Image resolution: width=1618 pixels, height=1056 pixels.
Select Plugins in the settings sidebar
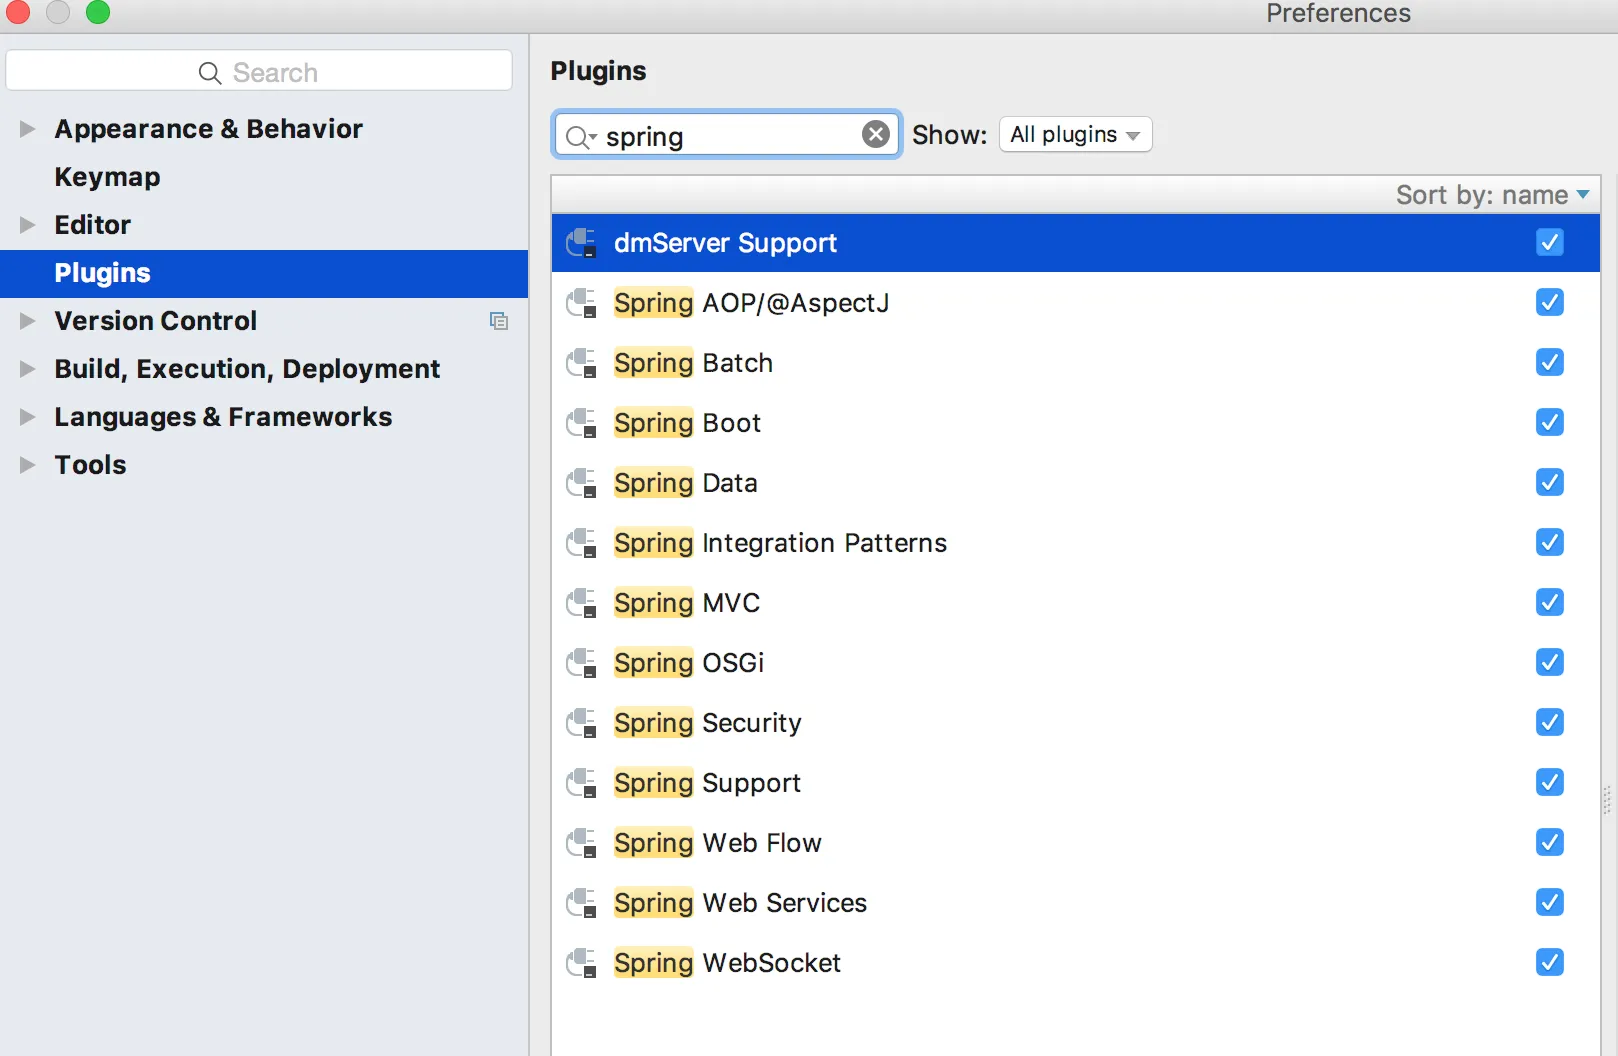(x=264, y=273)
